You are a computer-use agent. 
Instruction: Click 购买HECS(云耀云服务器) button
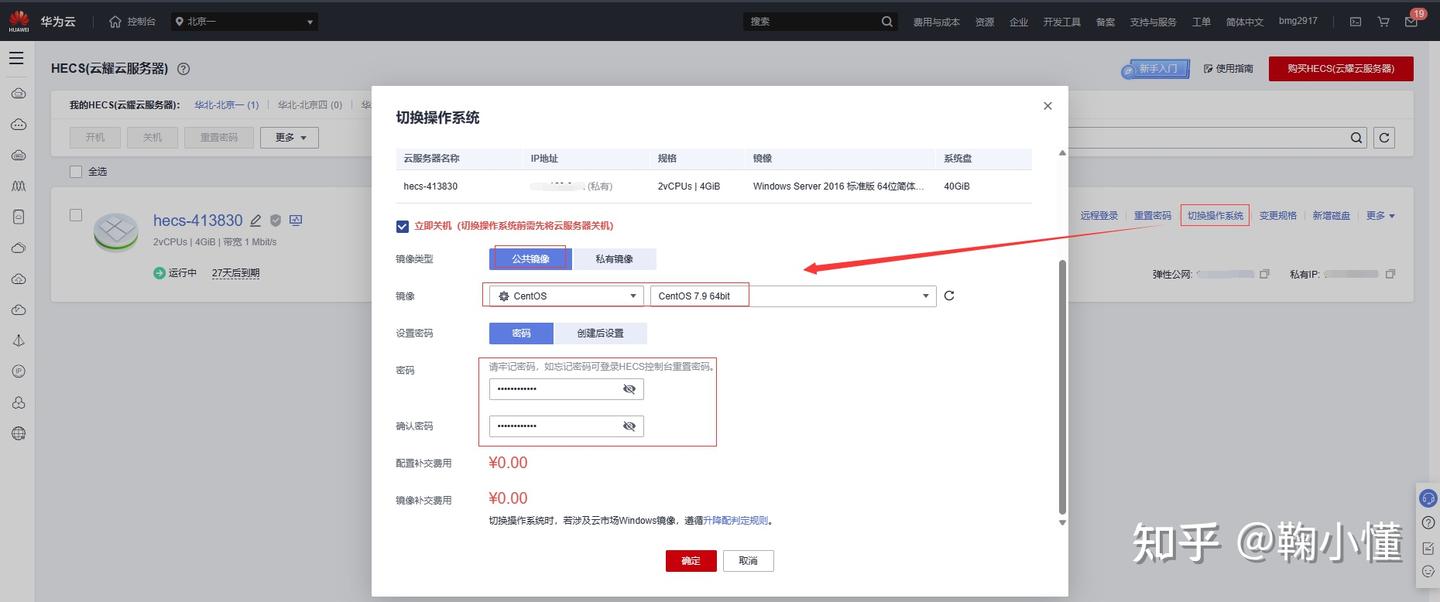coord(1340,69)
